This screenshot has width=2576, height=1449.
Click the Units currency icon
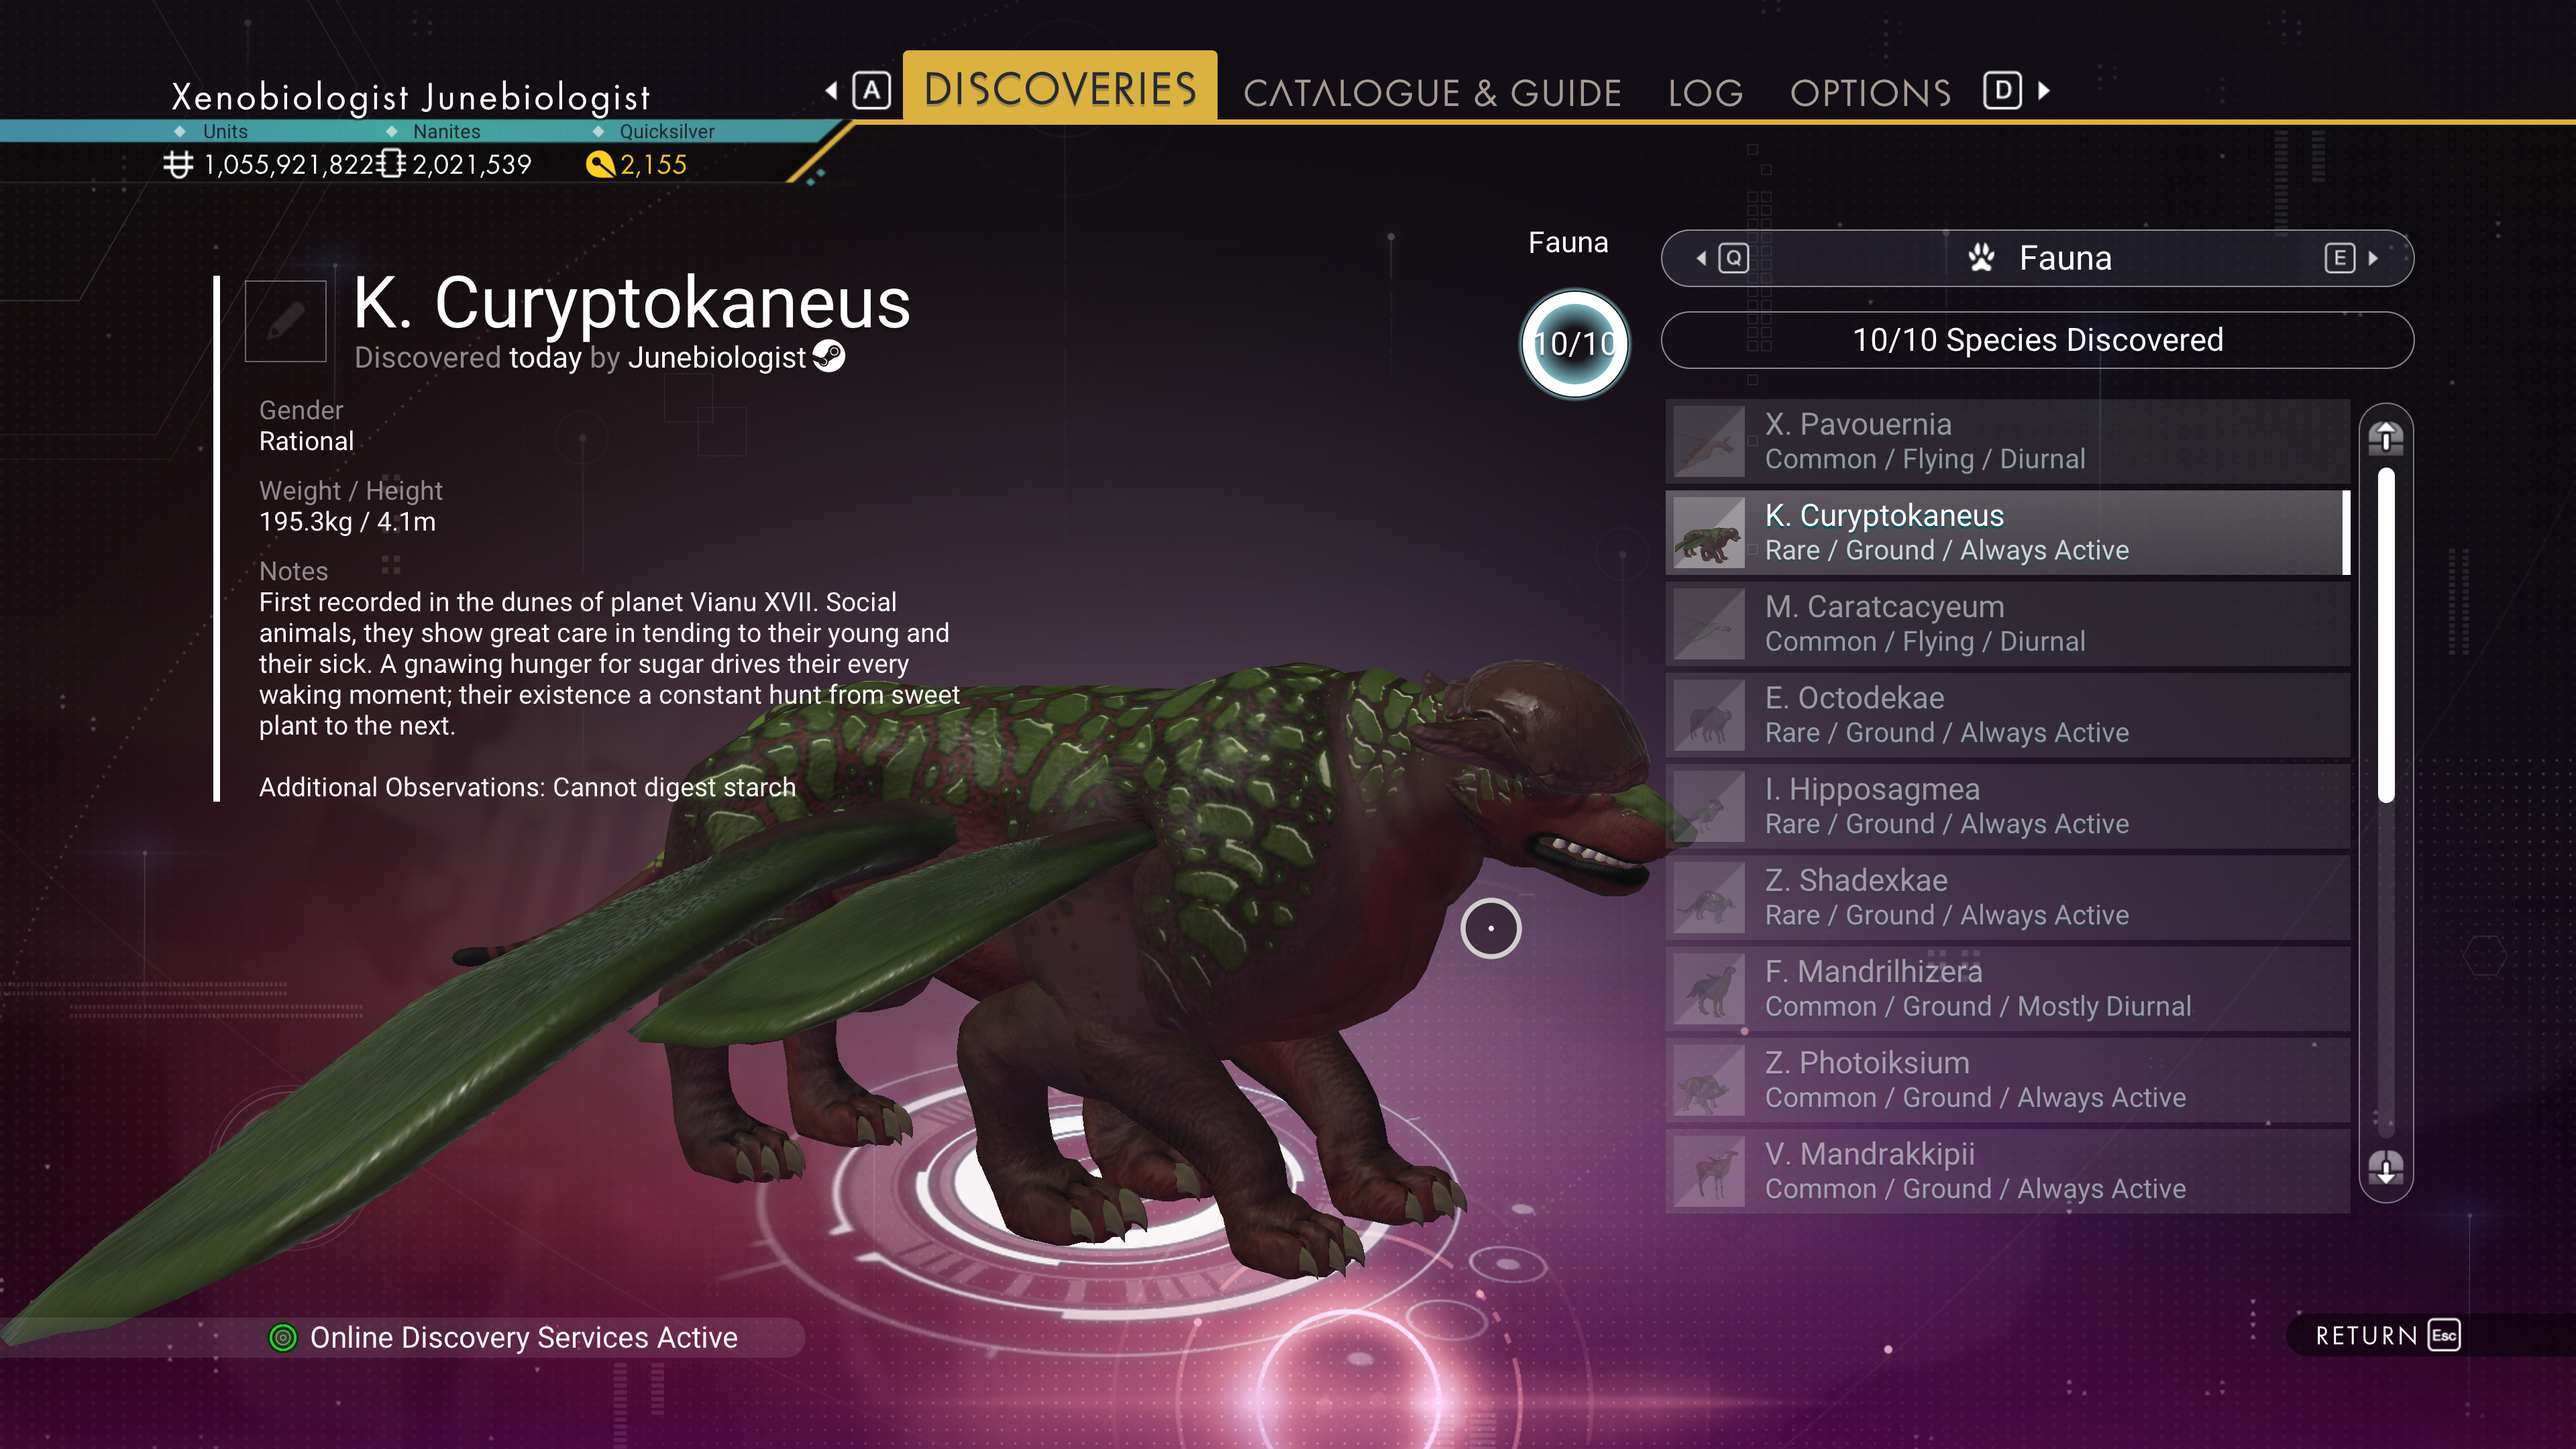(x=178, y=164)
